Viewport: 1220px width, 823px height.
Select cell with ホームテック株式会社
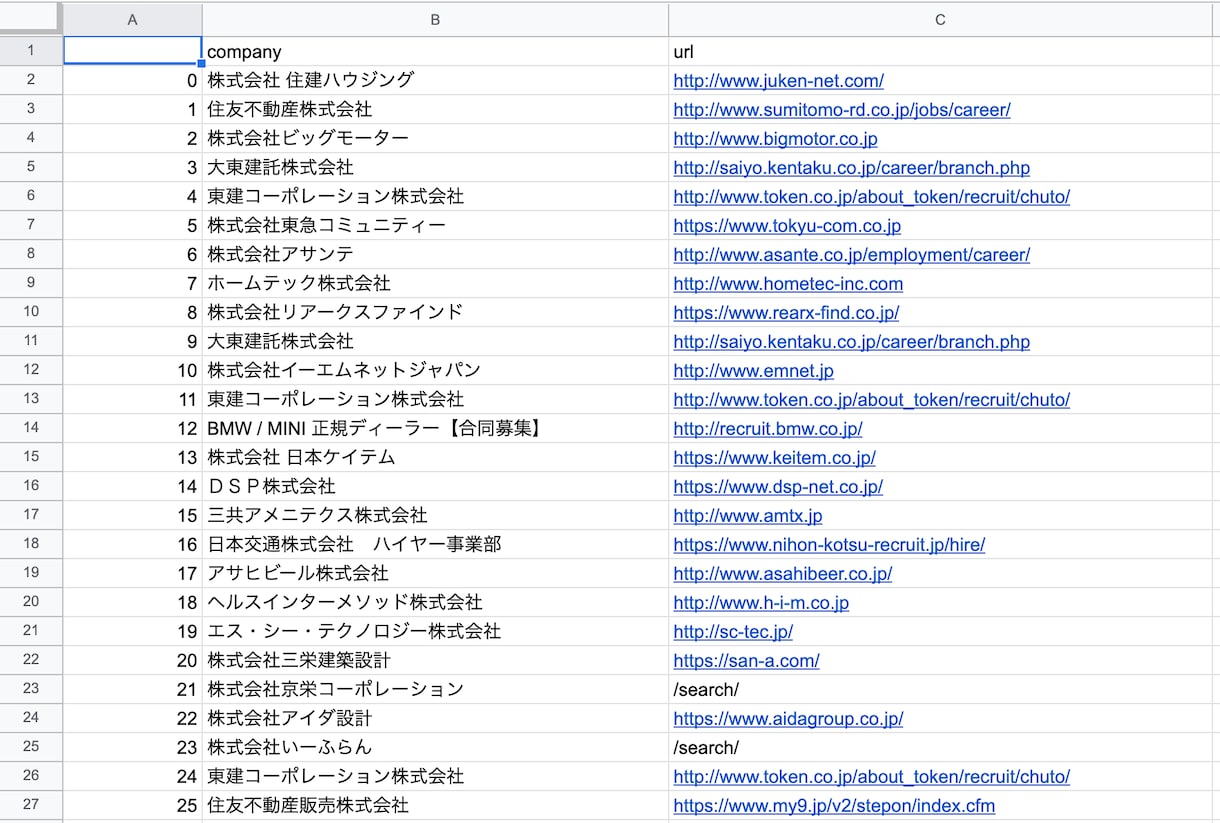435,283
